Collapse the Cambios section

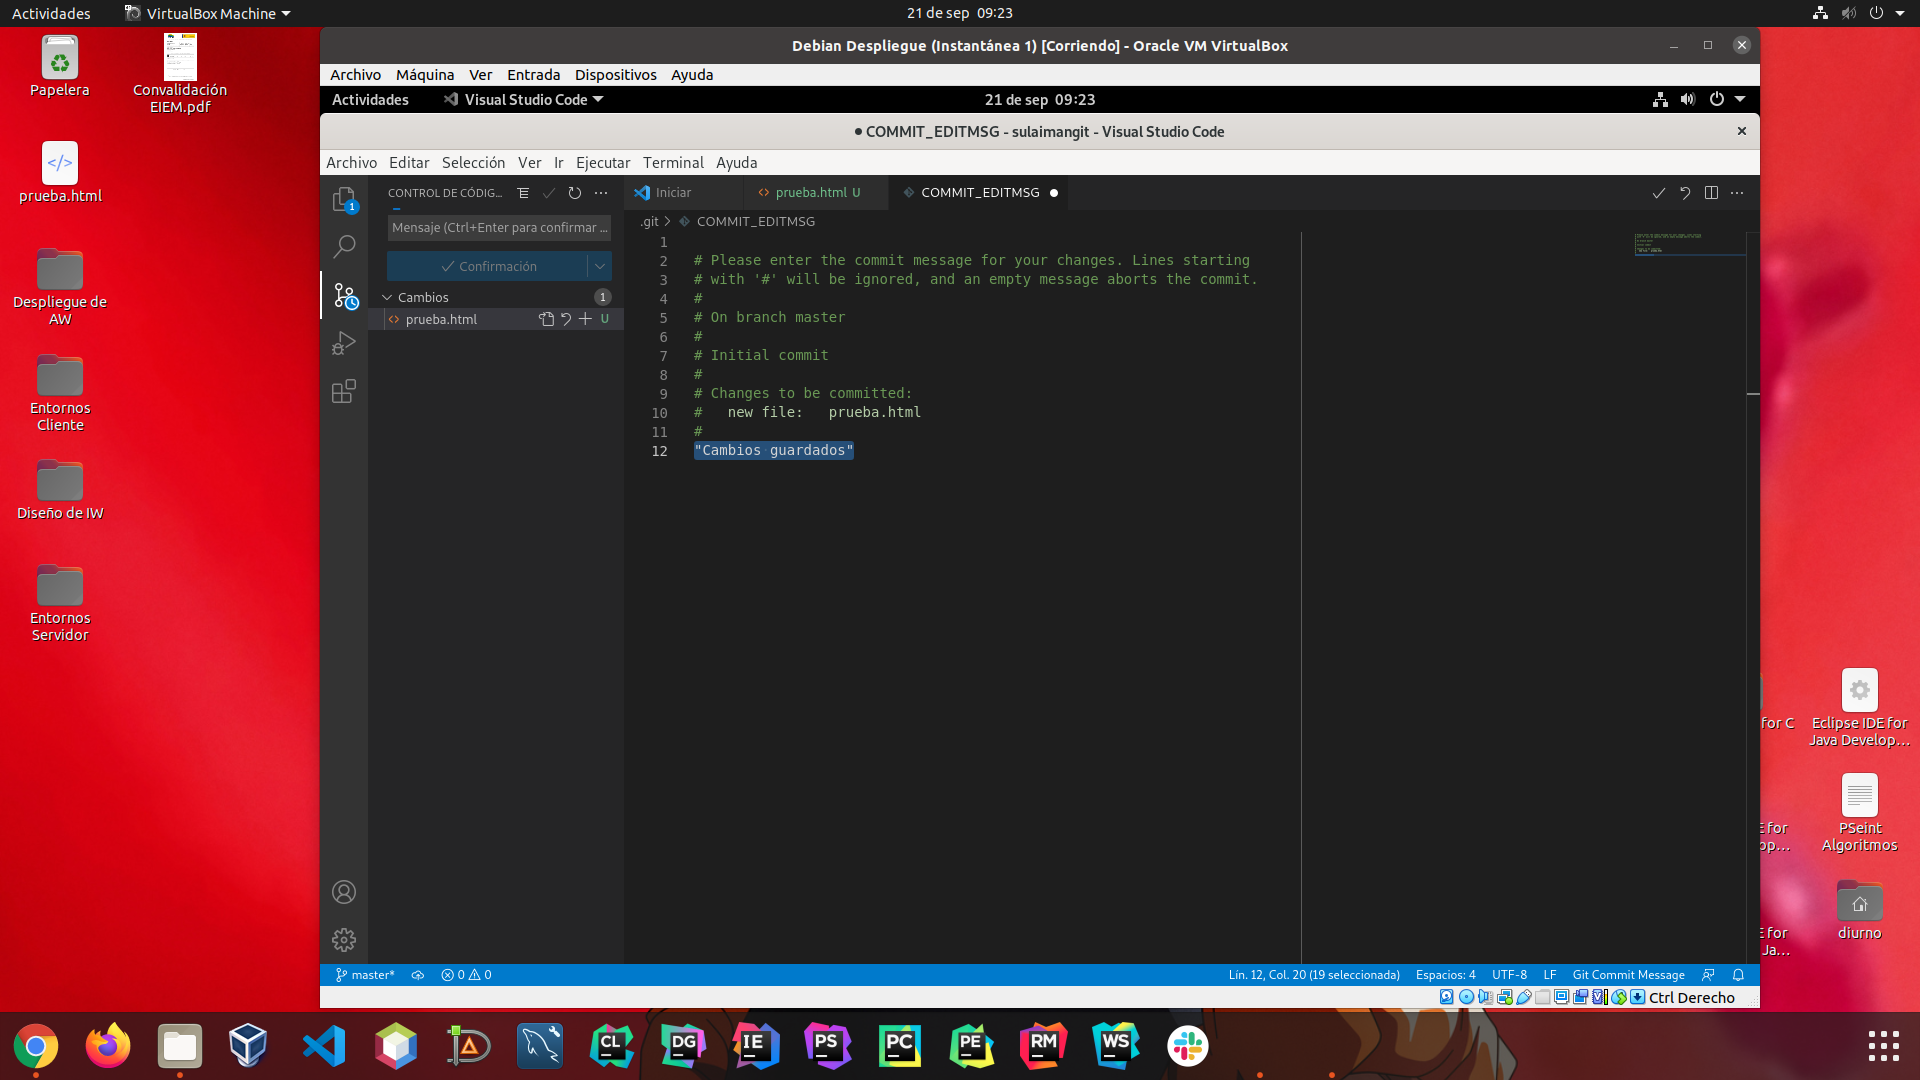[388, 297]
